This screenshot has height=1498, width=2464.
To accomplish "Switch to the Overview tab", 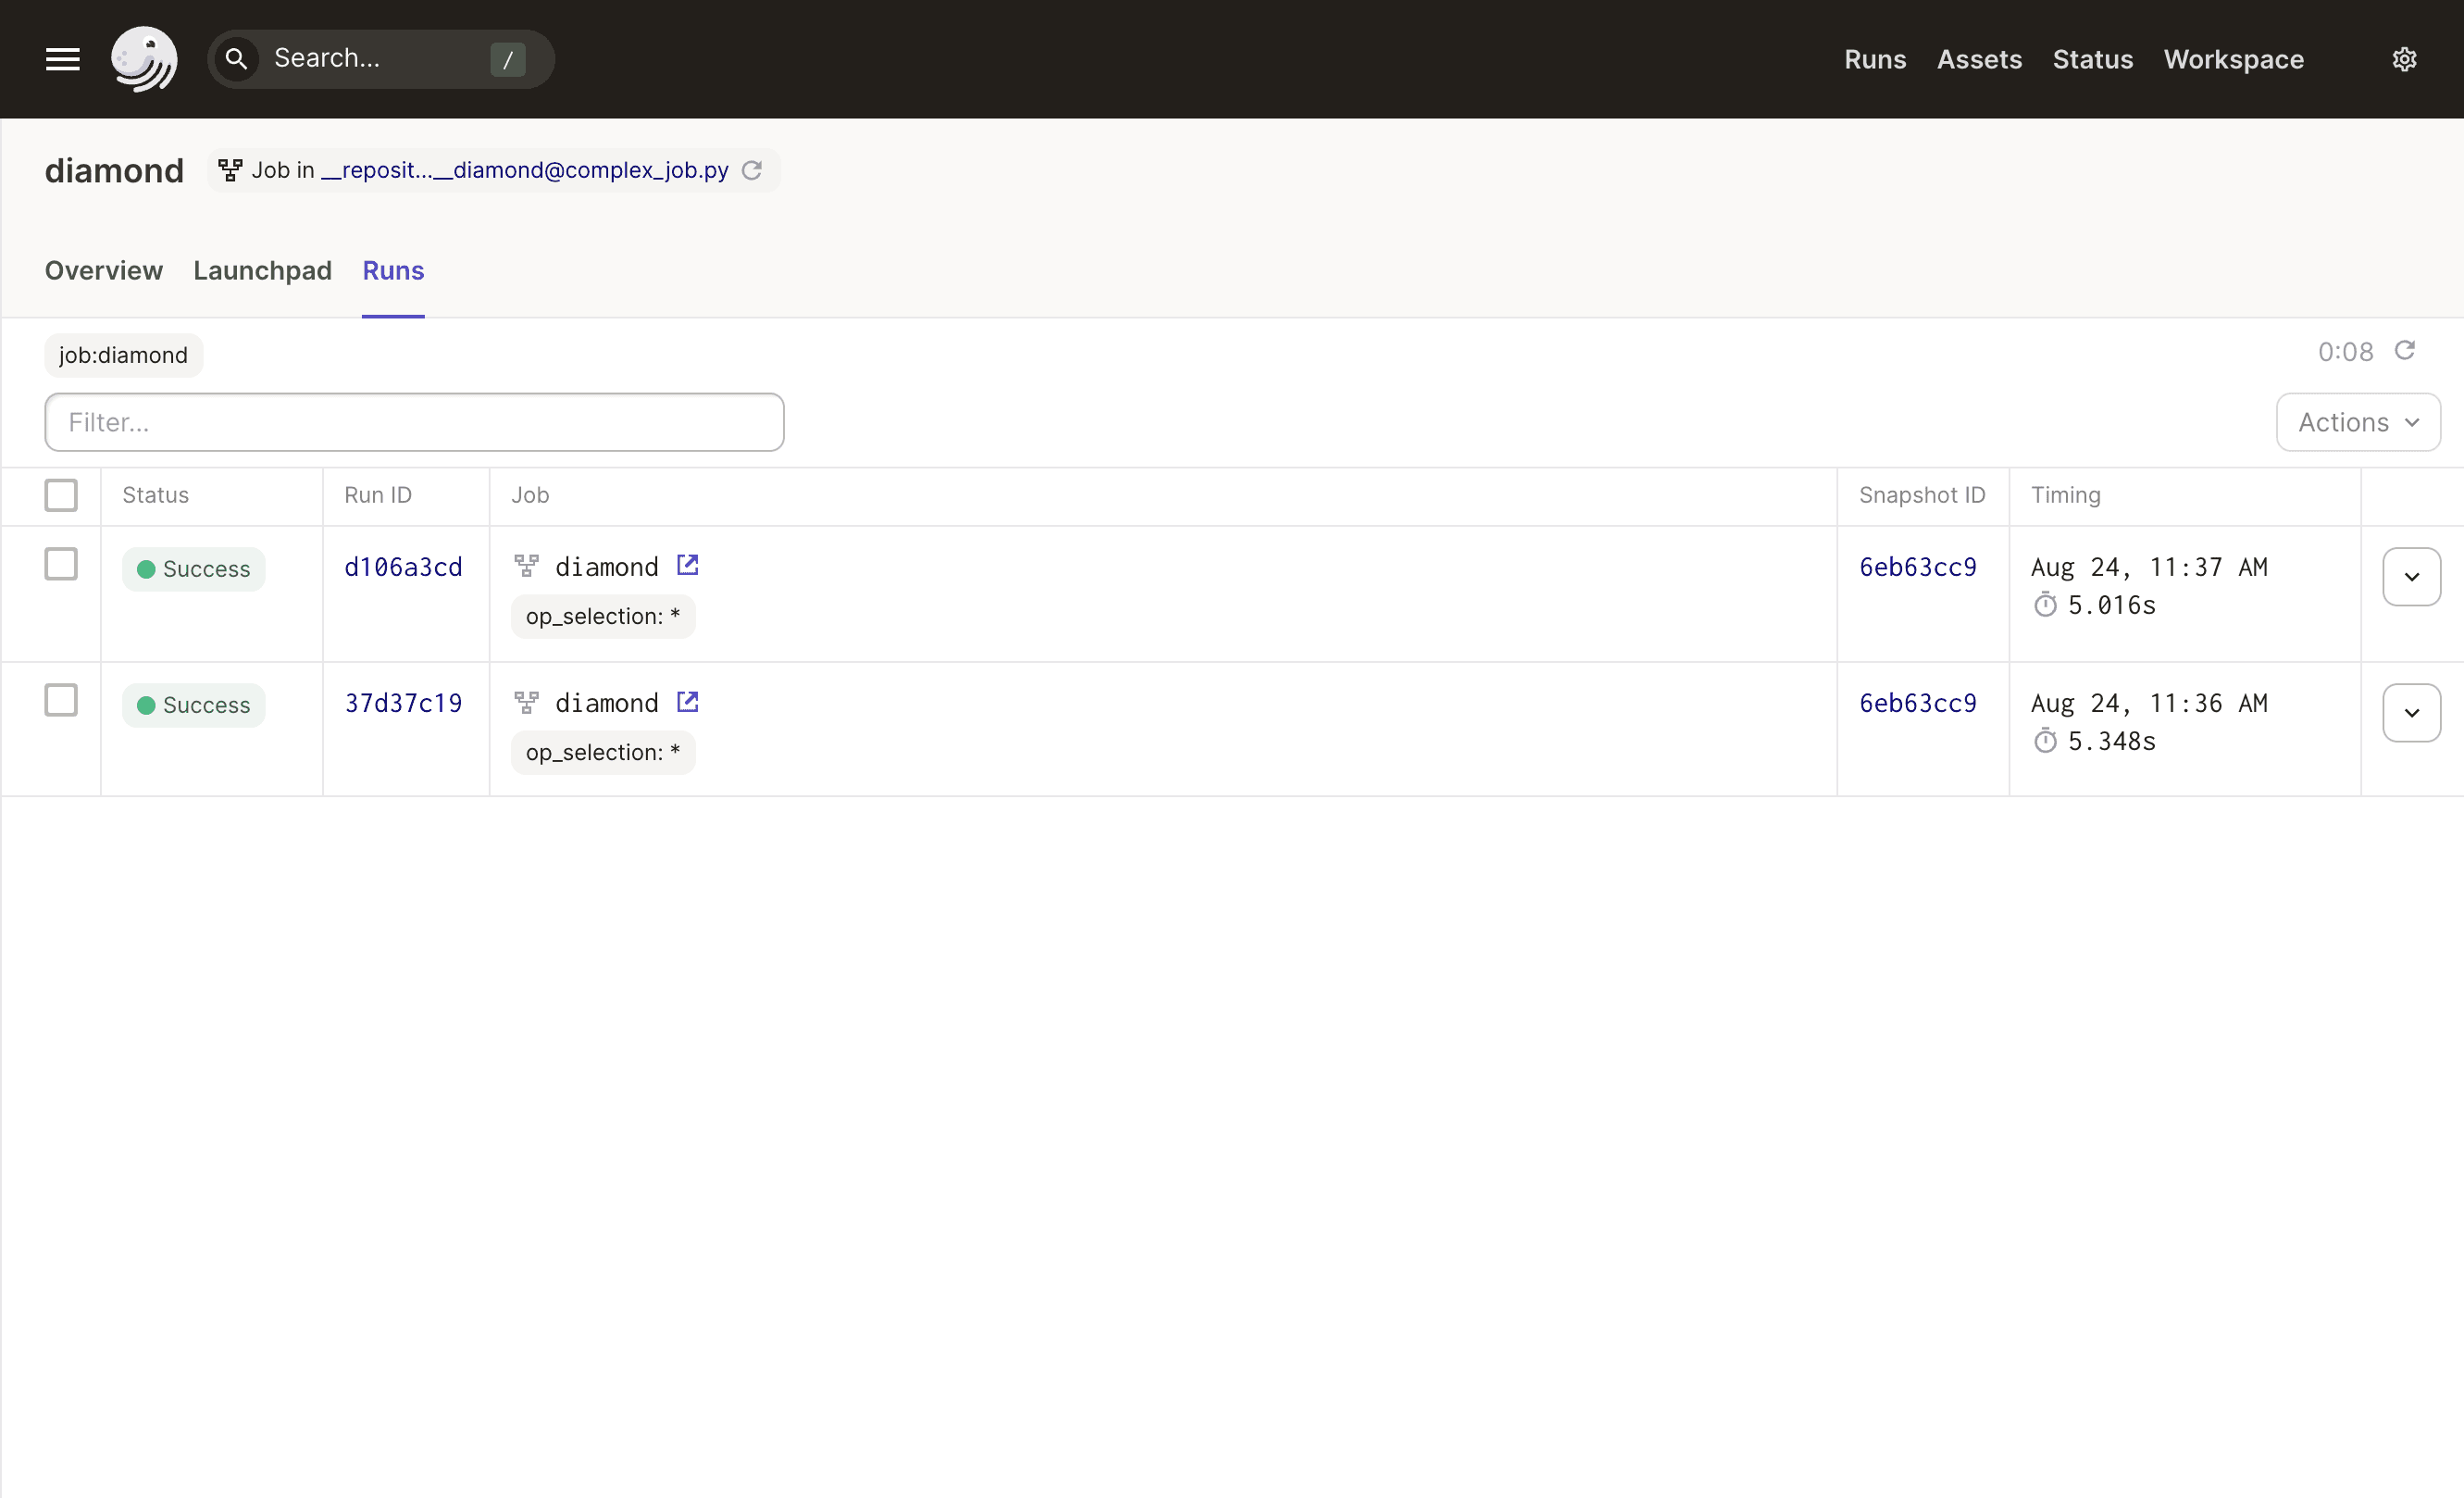I will pyautogui.click(x=102, y=271).
